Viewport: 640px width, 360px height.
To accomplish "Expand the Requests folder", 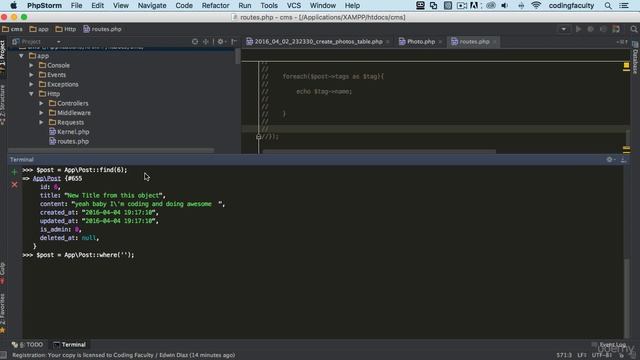I will click(x=41, y=122).
